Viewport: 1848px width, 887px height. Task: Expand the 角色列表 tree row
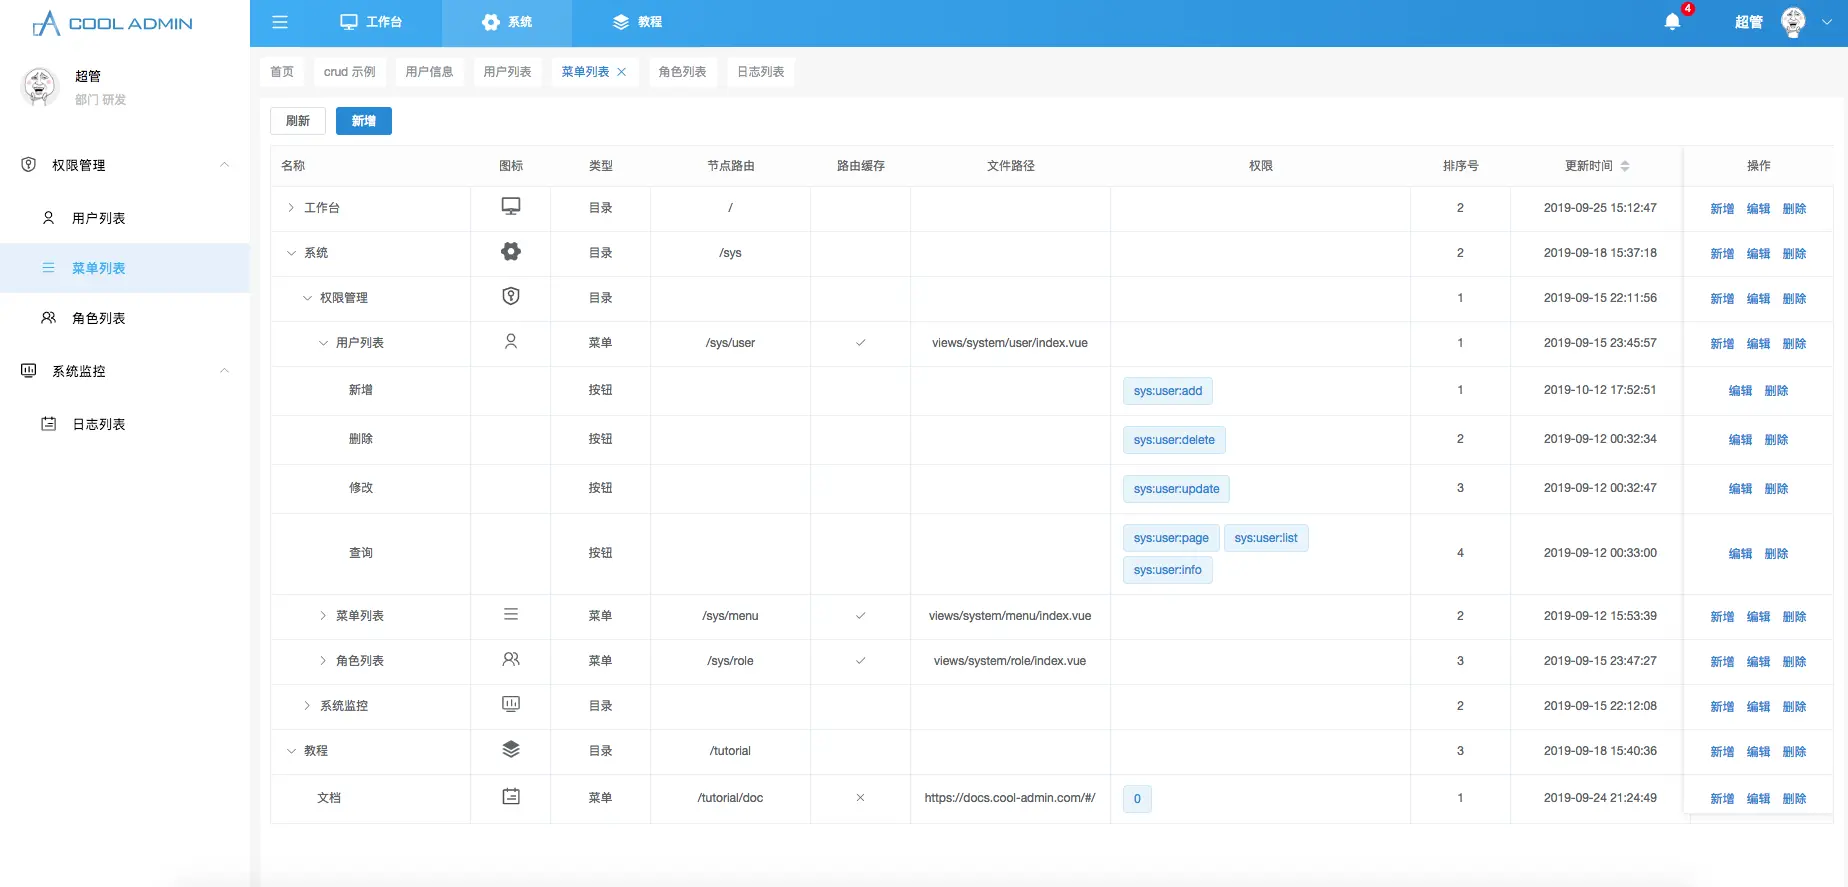click(323, 661)
